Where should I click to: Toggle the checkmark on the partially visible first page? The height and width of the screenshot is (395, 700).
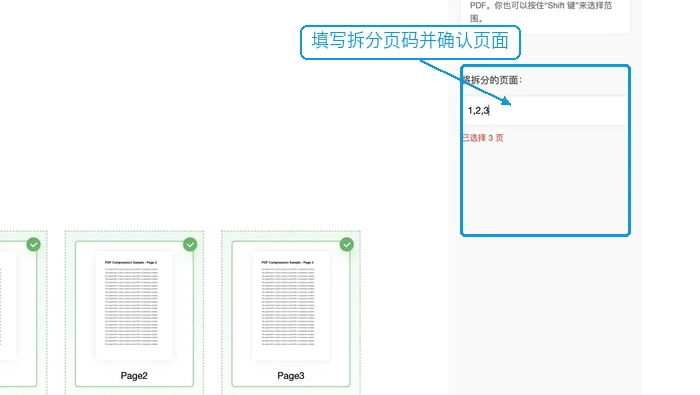(x=33, y=245)
